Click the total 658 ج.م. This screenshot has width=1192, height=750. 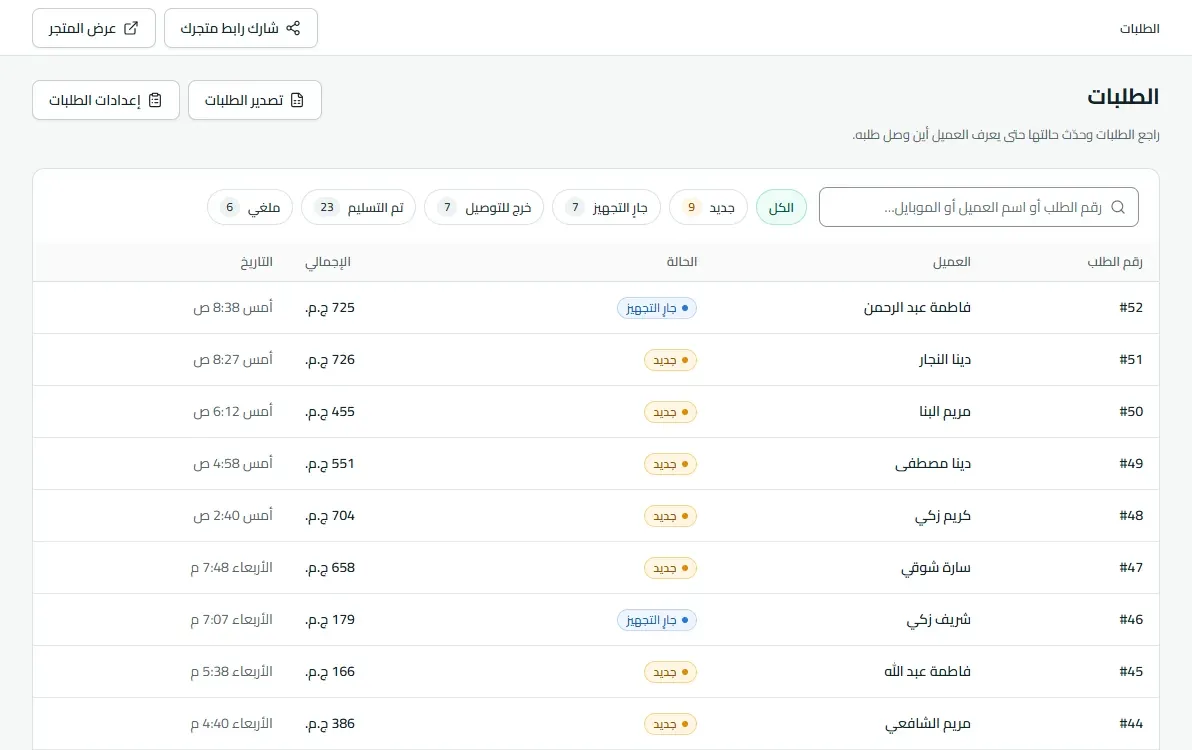click(x=330, y=568)
